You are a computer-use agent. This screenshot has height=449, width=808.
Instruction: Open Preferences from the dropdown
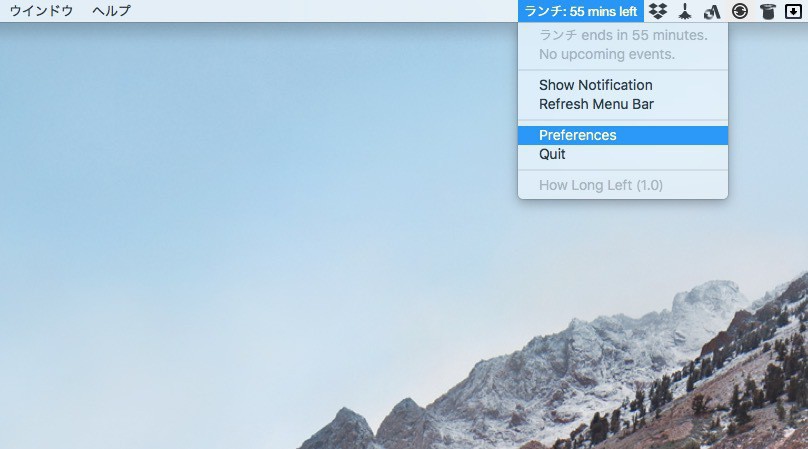coord(623,135)
